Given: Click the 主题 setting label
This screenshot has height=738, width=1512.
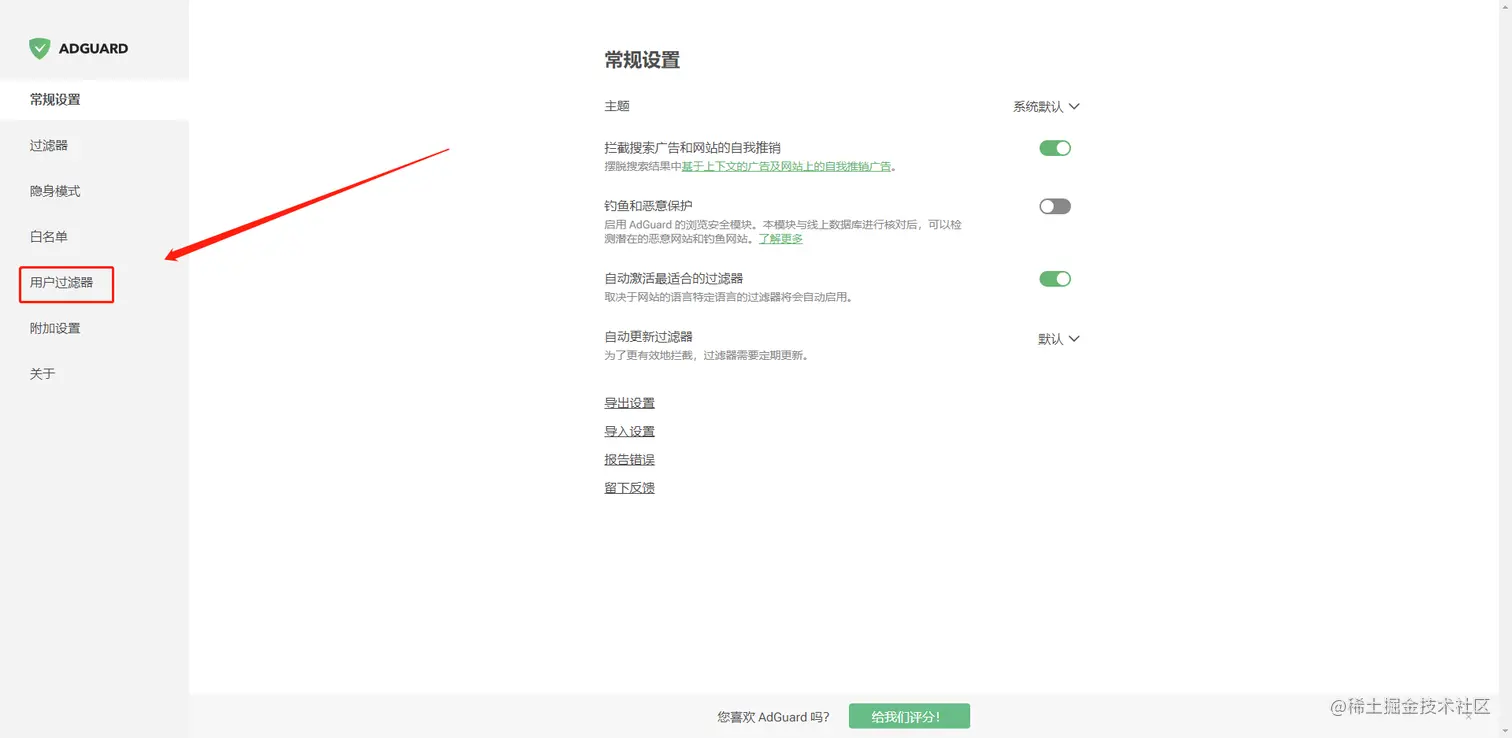Looking at the screenshot, I should click(617, 106).
